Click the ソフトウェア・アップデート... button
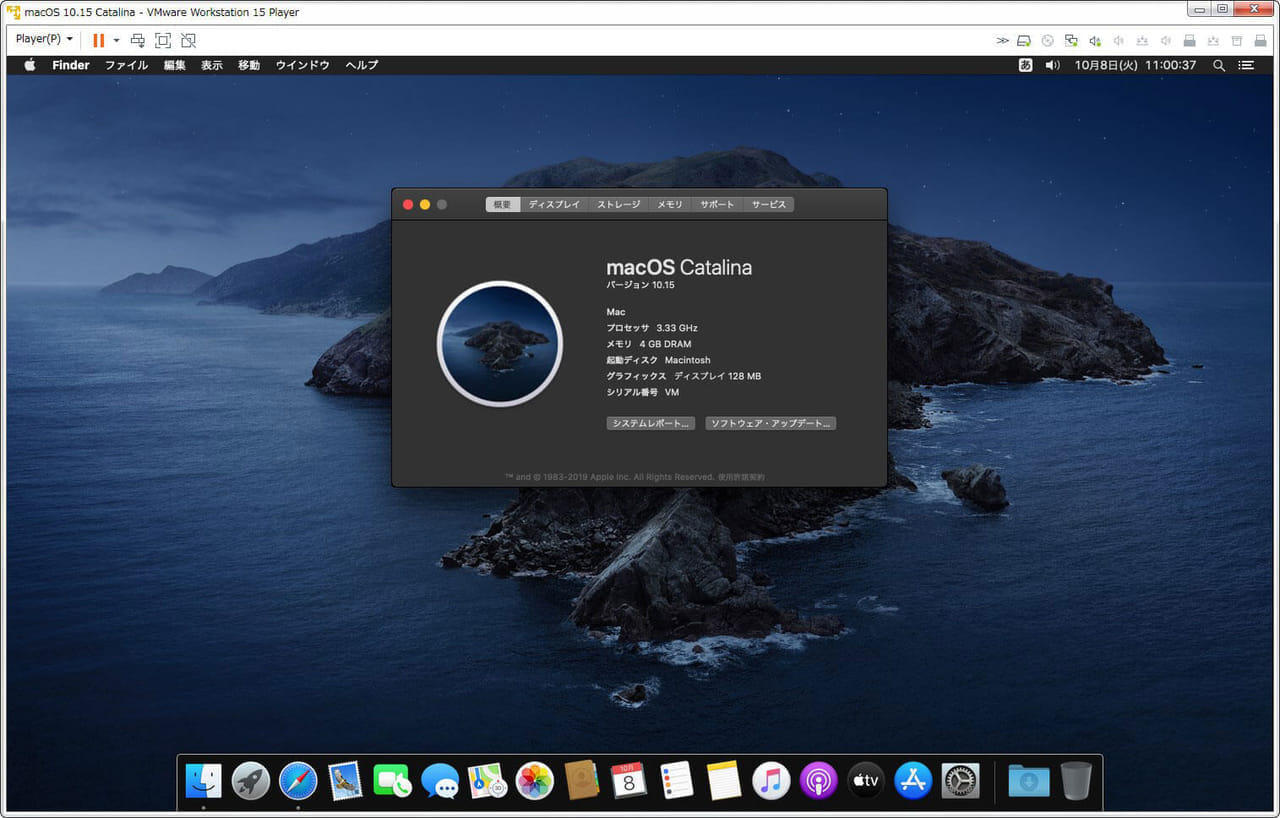This screenshot has width=1280, height=818. click(x=770, y=423)
